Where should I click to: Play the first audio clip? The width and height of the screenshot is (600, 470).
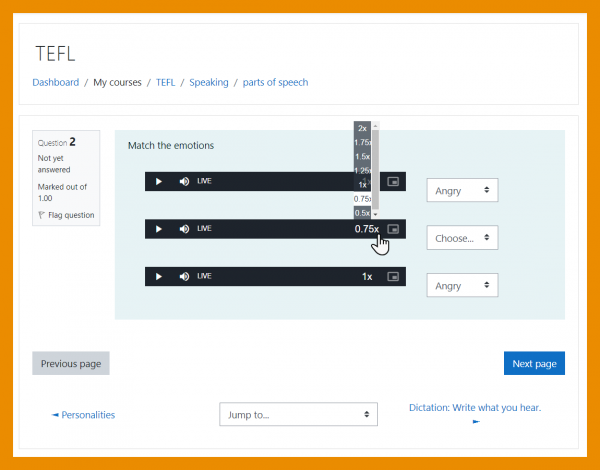pos(159,181)
